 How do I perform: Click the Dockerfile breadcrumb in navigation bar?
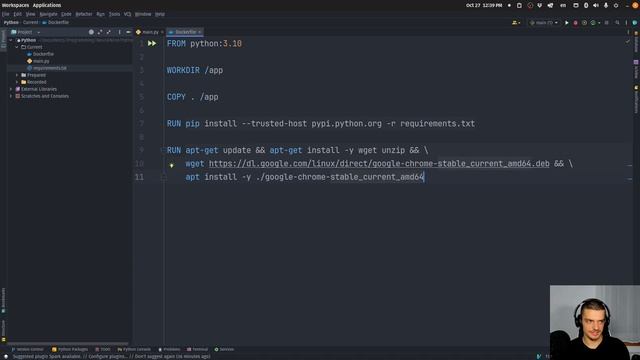click(x=56, y=22)
